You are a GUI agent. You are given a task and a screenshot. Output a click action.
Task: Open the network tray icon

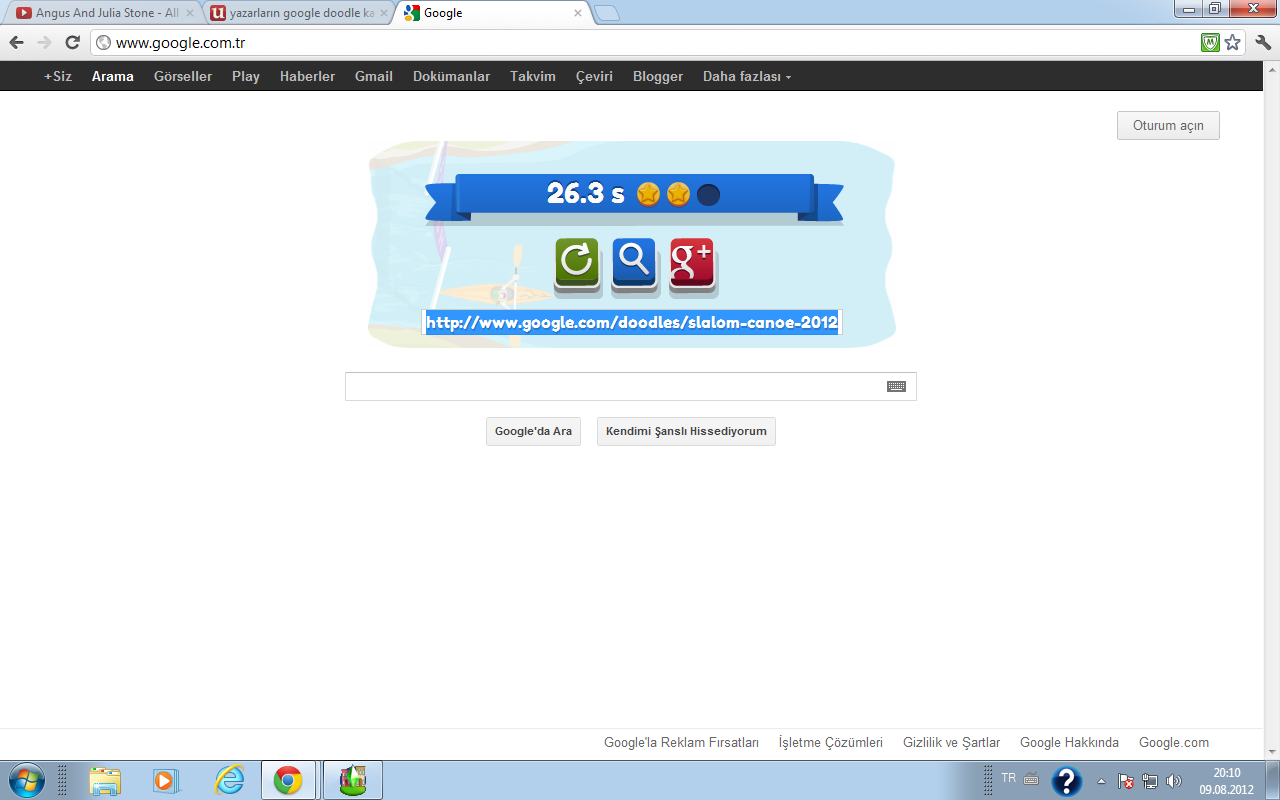(x=1150, y=781)
